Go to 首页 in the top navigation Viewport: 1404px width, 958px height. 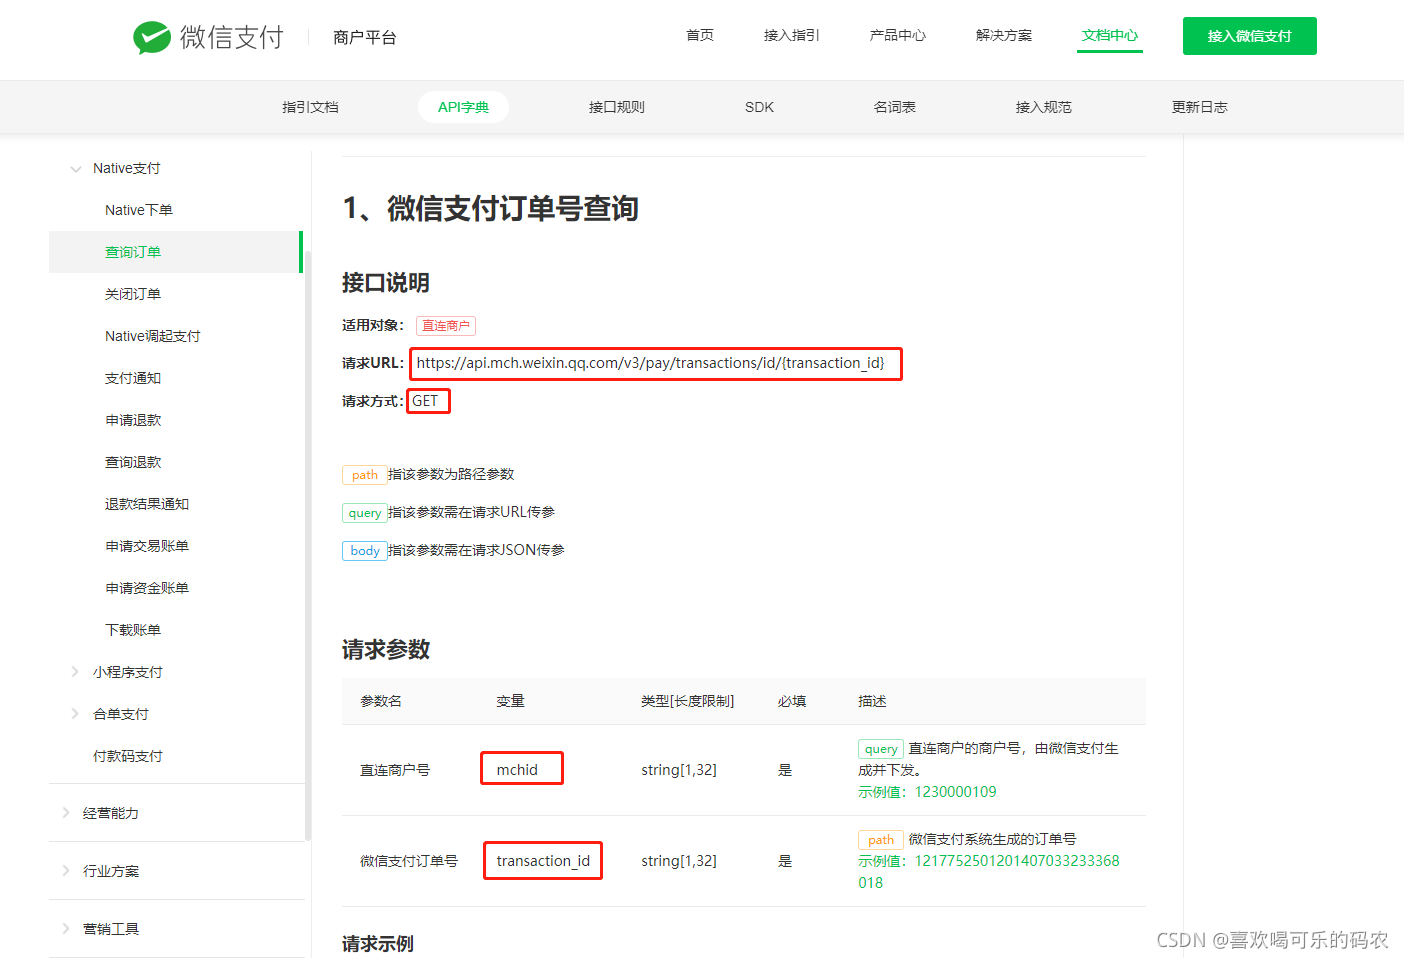pyautogui.click(x=699, y=34)
